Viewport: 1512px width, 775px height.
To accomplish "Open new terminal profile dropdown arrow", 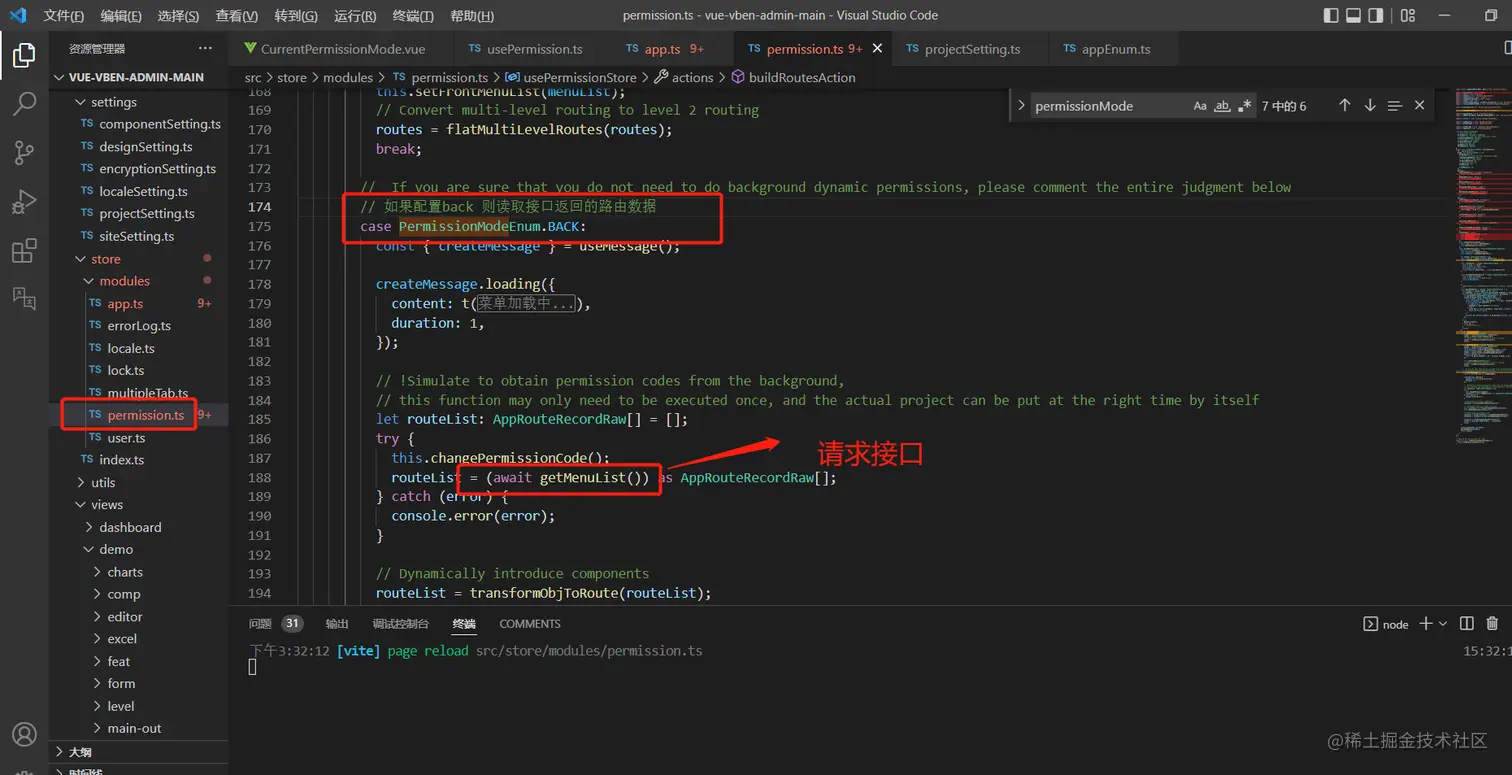I will click(x=1443, y=623).
